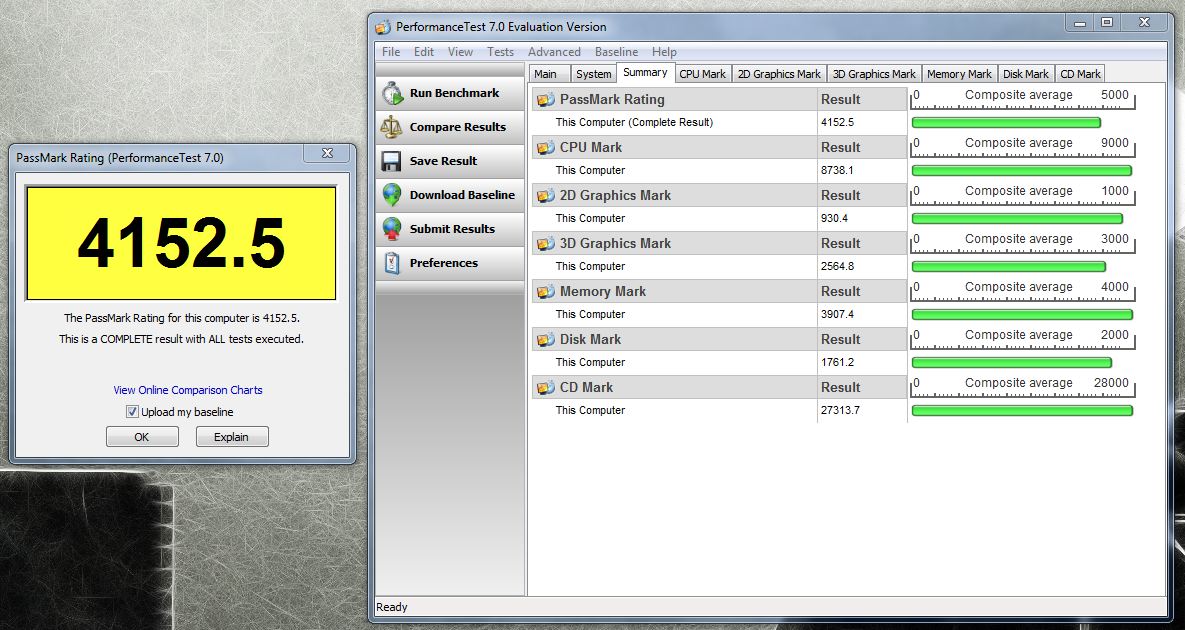1185x630 pixels.
Task: Click the 3D Graphics result value 2564.8
Action: click(x=837, y=267)
